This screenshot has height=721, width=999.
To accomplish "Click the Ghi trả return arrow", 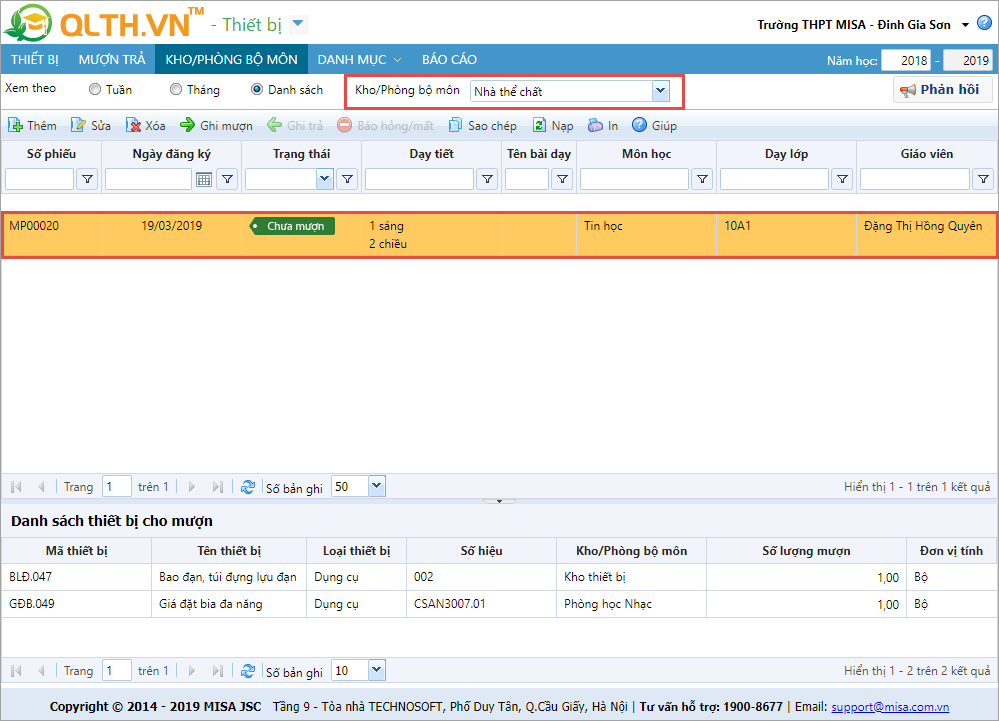I will click(x=275, y=125).
